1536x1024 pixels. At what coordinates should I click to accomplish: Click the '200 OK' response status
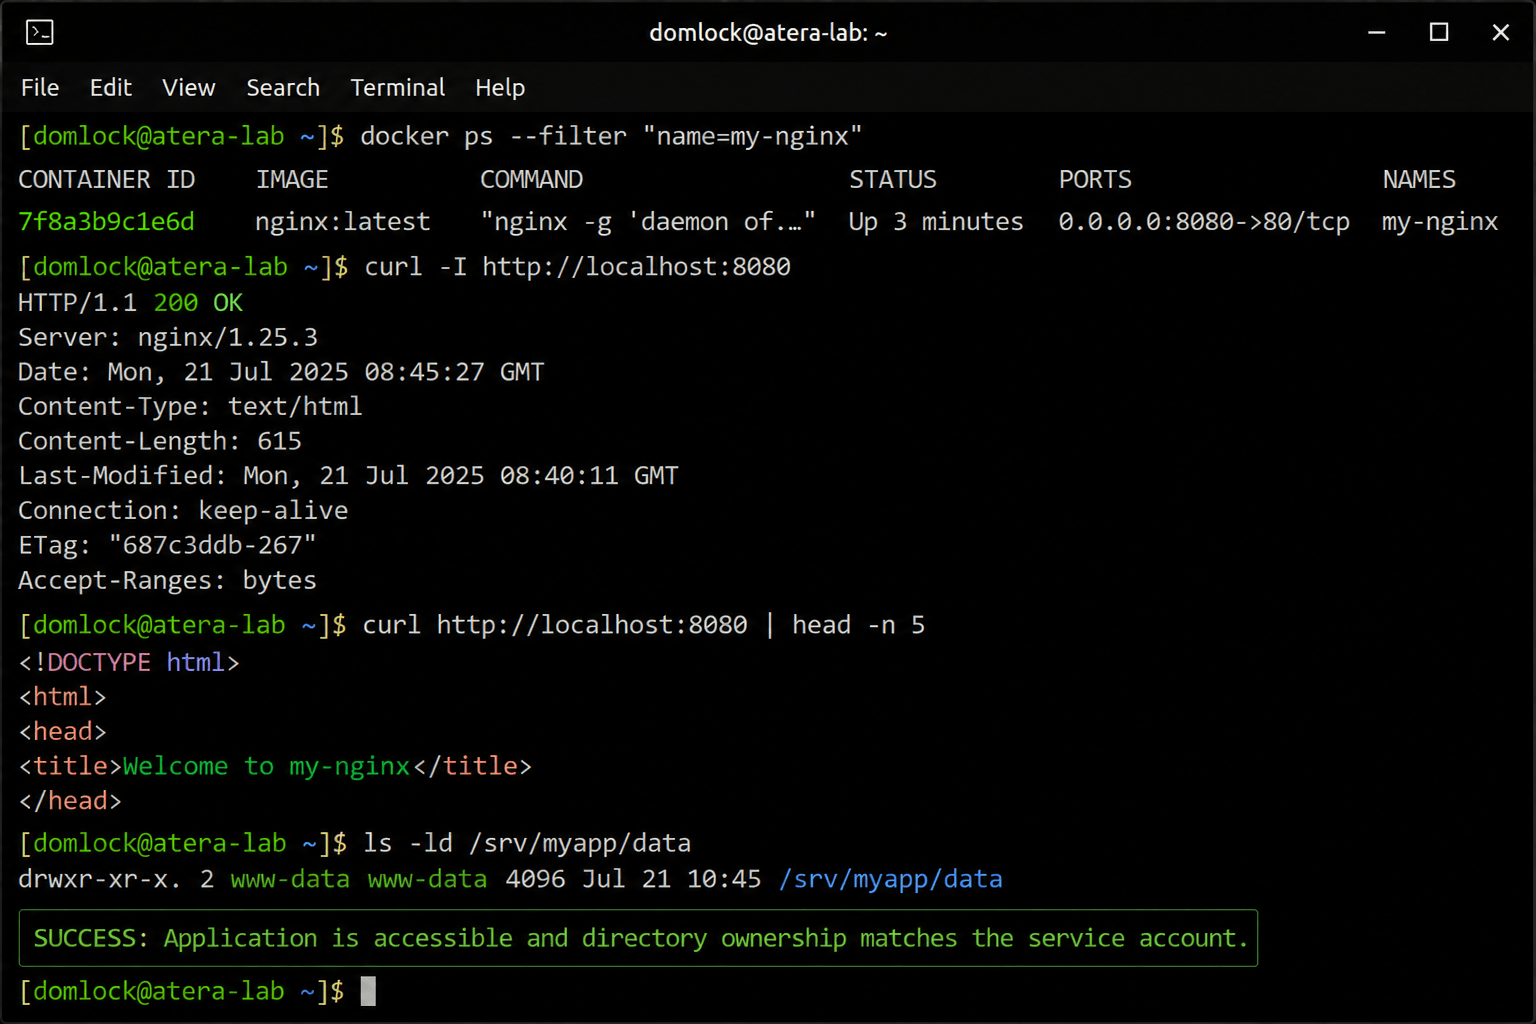tap(198, 303)
